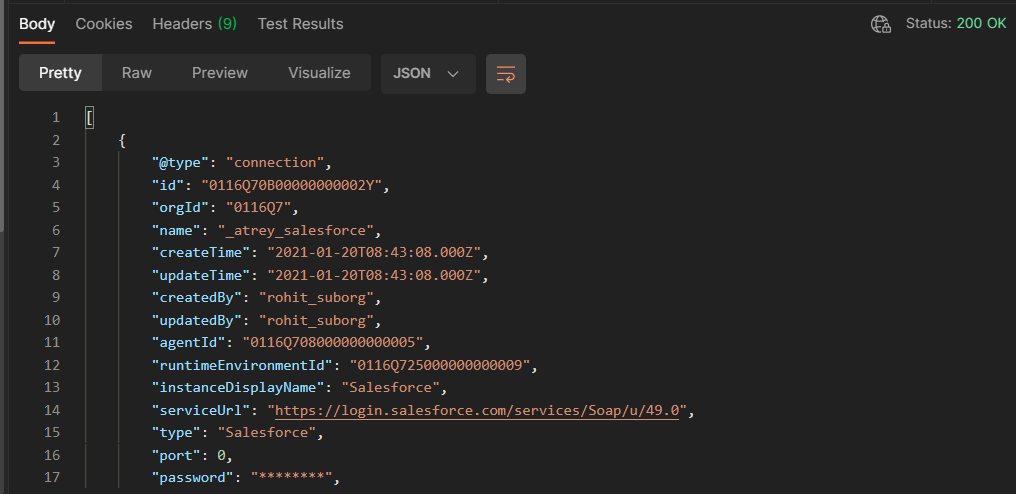Open the Headers (9) tab
The height and width of the screenshot is (494, 1016).
pyautogui.click(x=194, y=24)
